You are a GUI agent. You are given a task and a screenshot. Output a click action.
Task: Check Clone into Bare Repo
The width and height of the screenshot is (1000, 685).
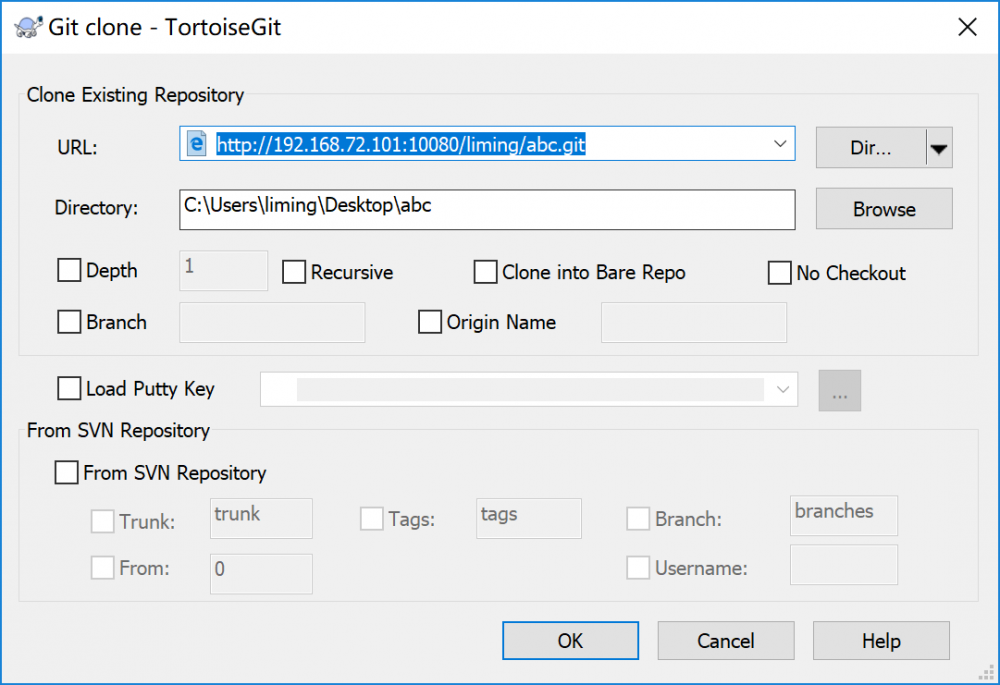coord(485,272)
